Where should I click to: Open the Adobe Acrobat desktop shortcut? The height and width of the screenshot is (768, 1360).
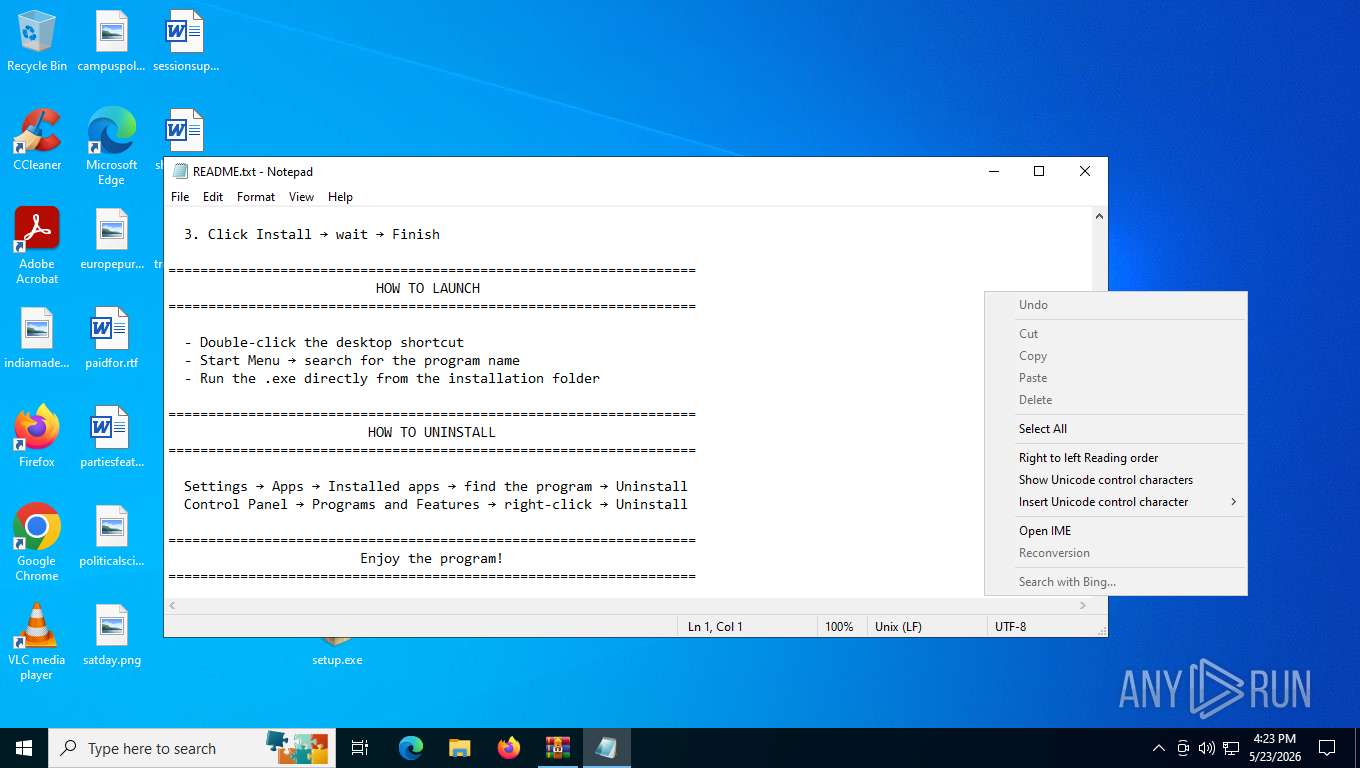[37, 246]
